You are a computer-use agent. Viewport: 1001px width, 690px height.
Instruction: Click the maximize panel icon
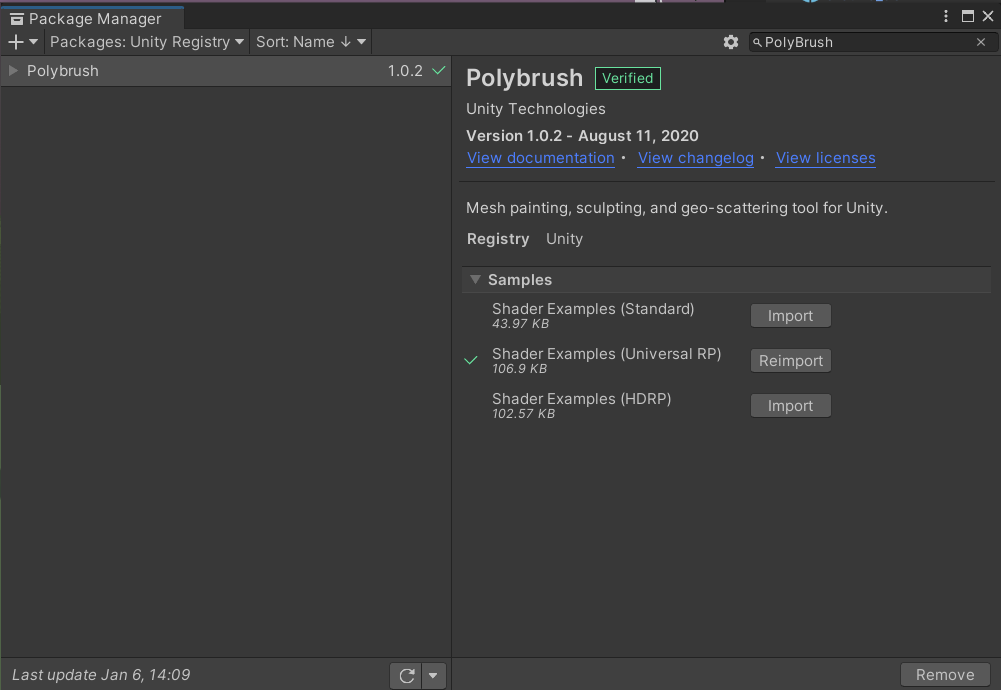click(x=966, y=16)
